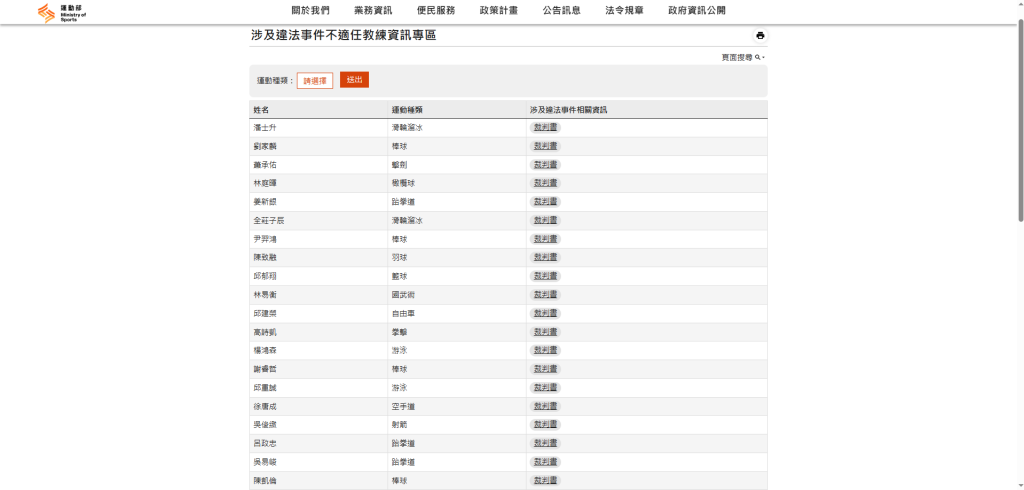Click the vertical page scrollbar thumb

click(1021, 118)
